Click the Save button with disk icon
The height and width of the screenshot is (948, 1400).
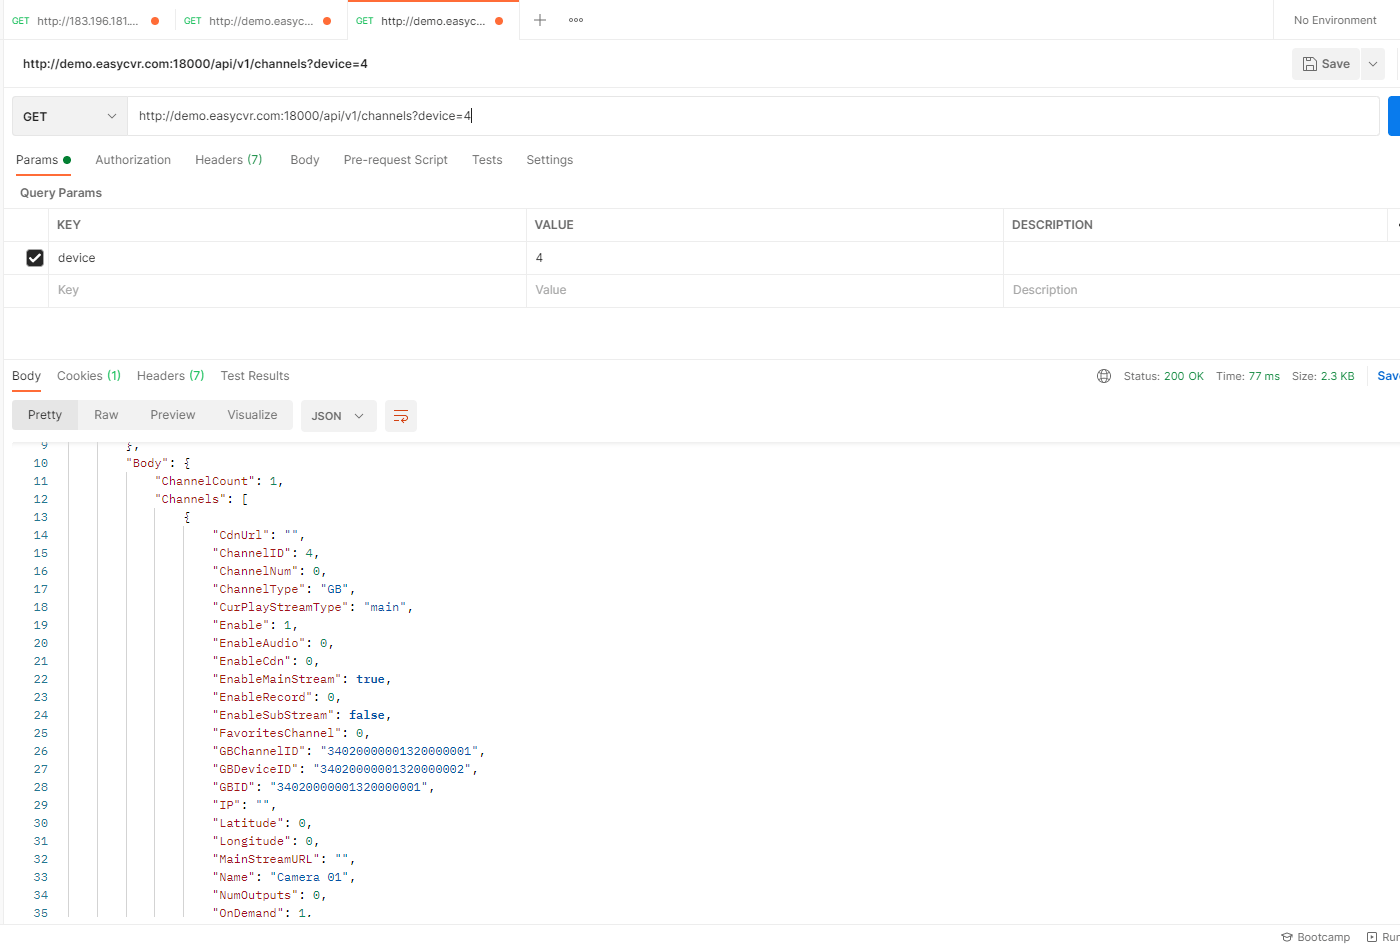coord(1325,64)
